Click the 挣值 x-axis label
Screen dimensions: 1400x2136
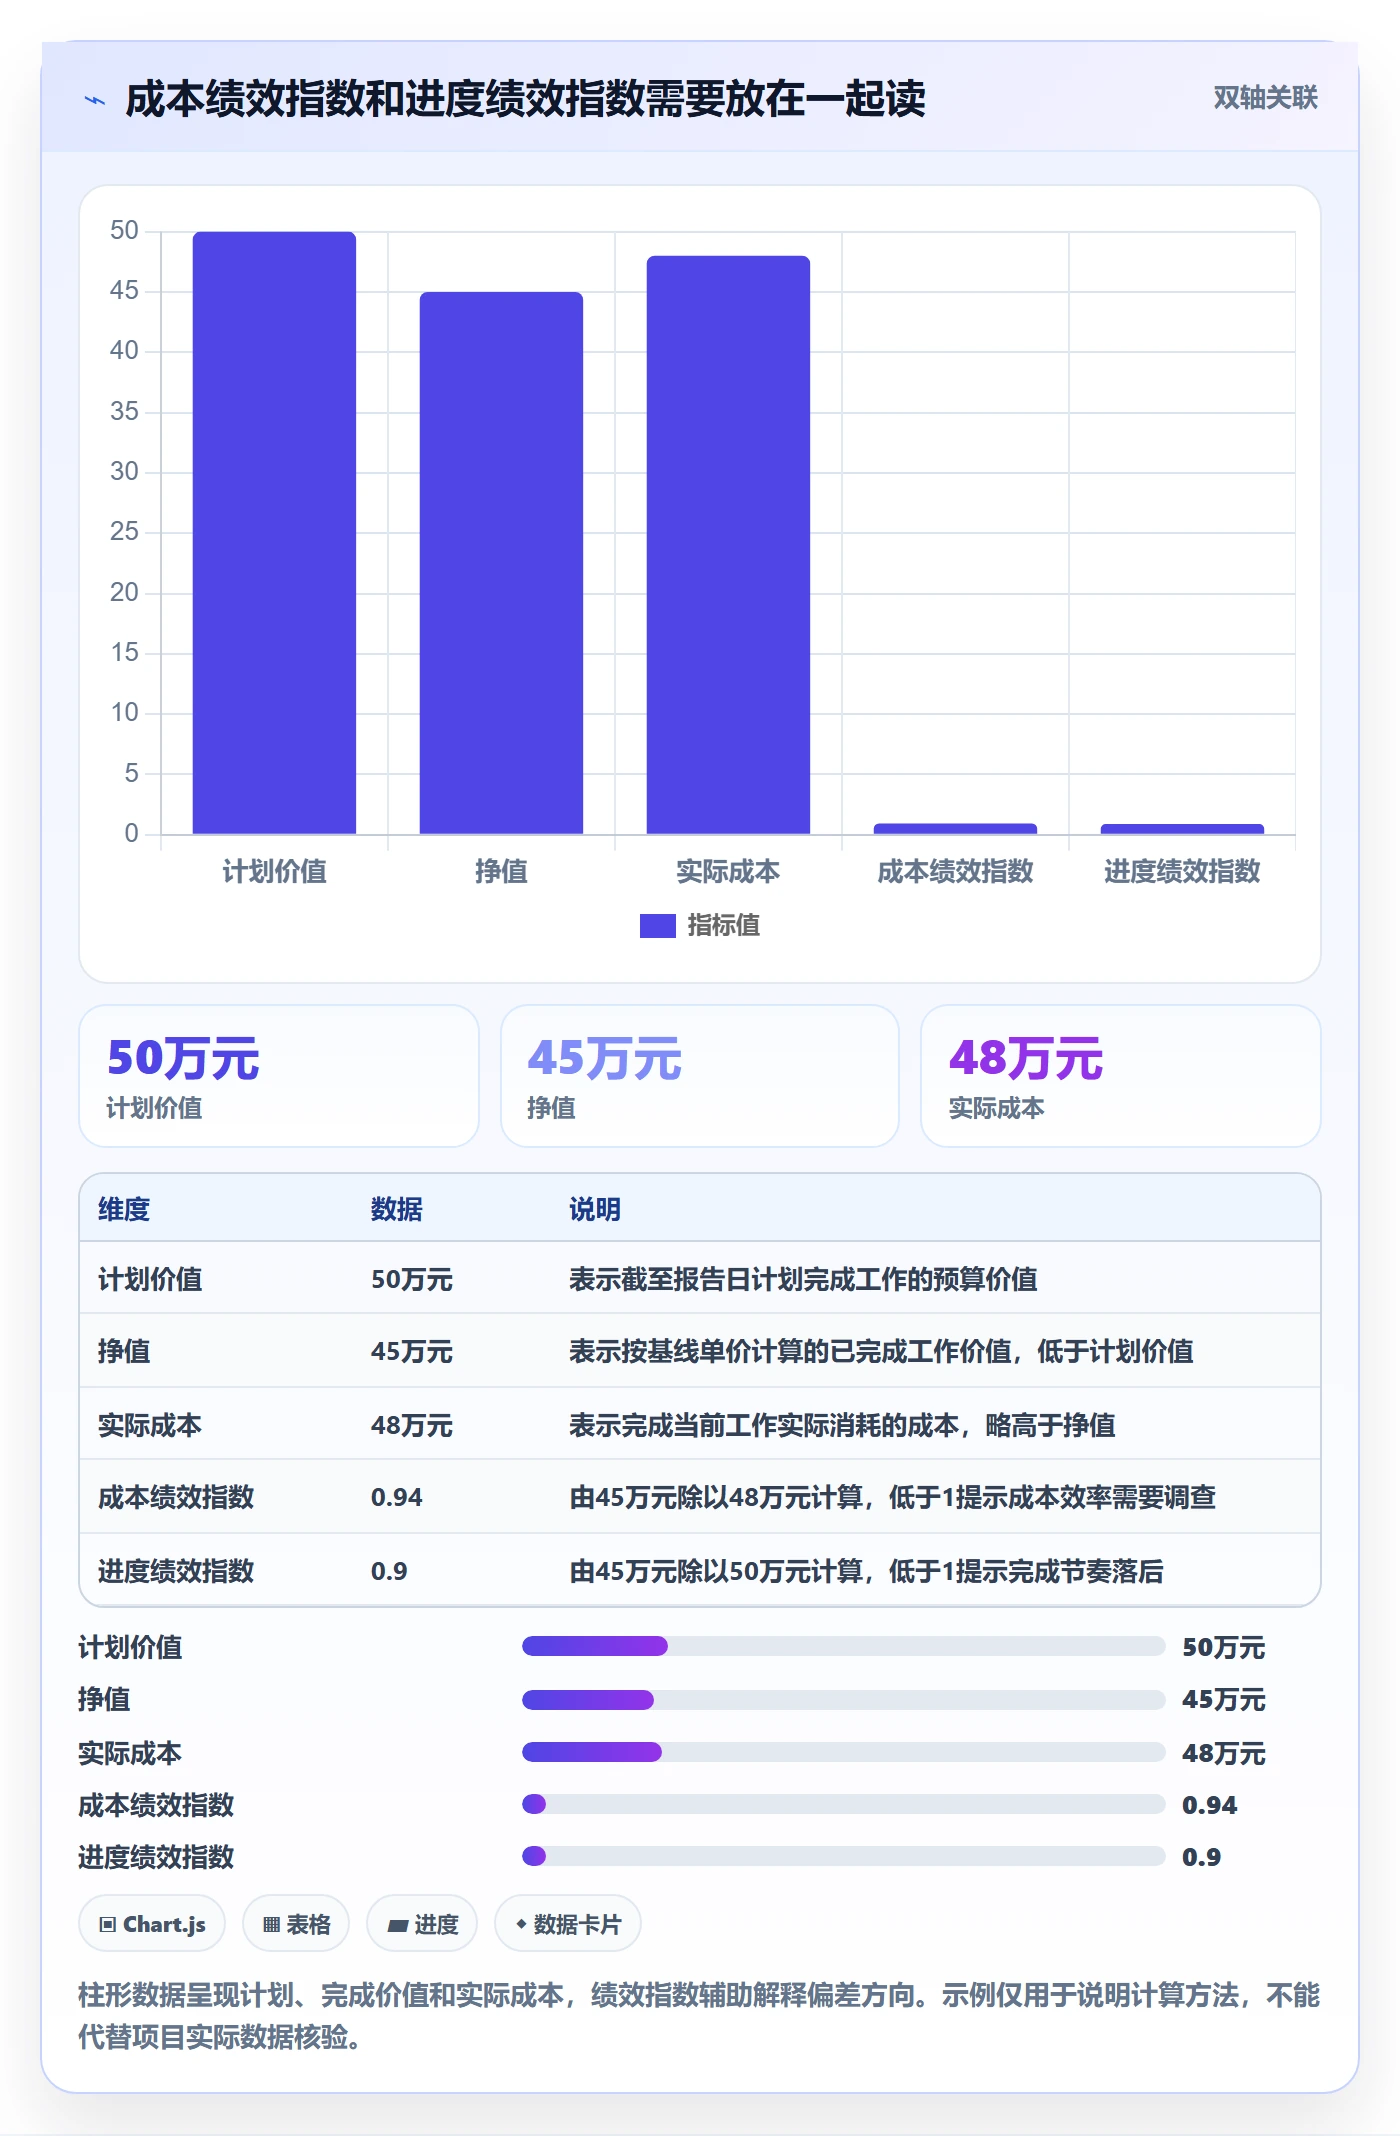click(x=501, y=871)
